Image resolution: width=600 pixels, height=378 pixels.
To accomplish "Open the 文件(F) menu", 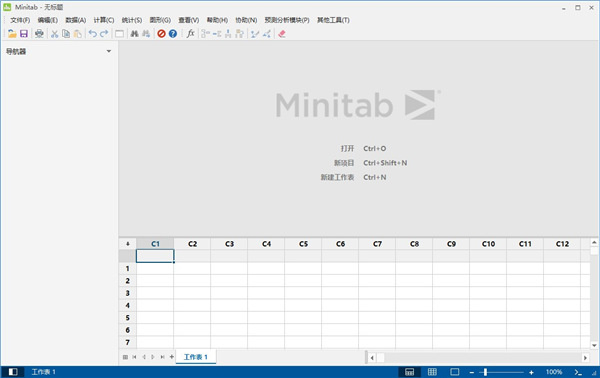I will (x=20, y=20).
